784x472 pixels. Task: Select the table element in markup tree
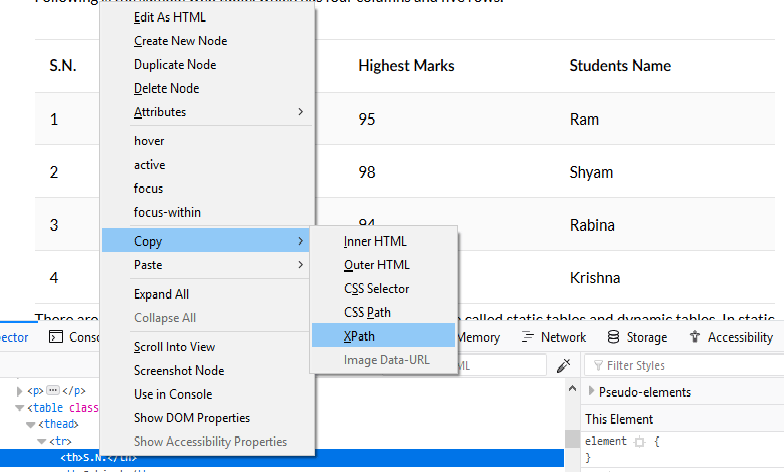[62, 408]
